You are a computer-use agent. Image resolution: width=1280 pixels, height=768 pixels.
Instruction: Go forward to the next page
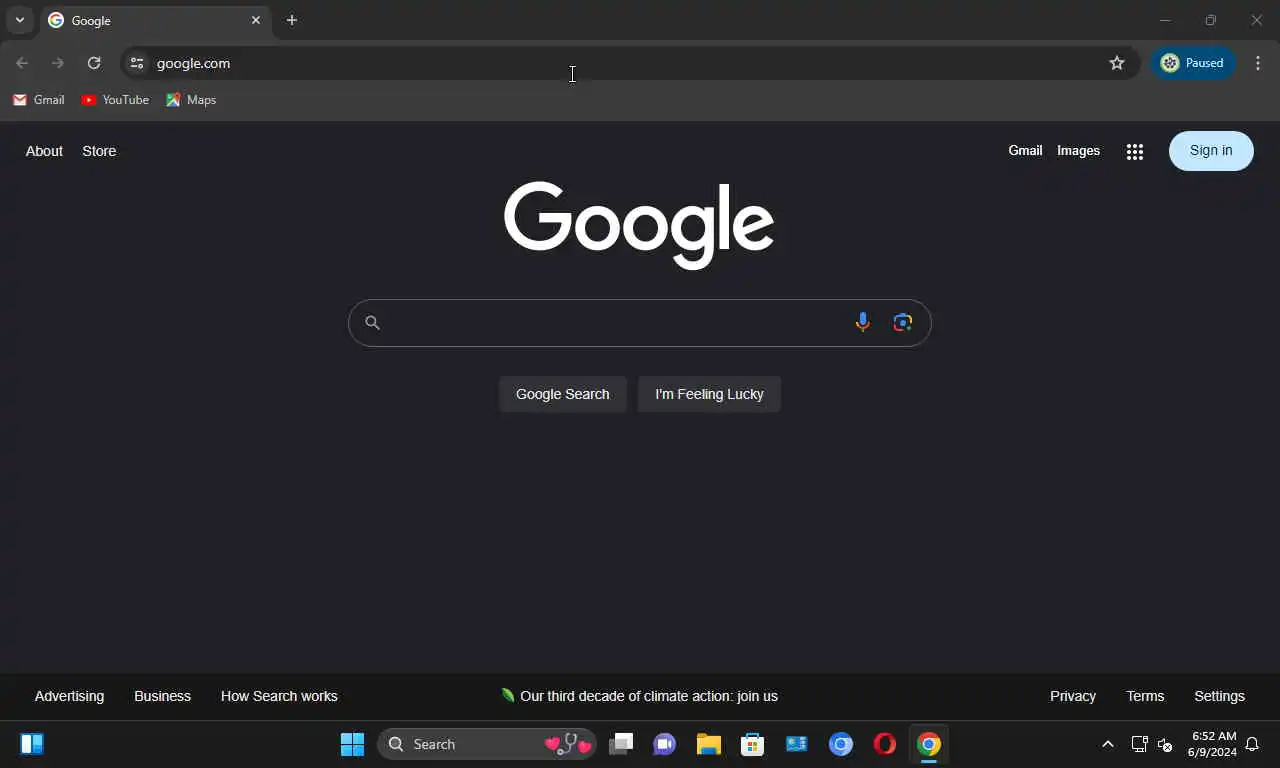(58, 63)
